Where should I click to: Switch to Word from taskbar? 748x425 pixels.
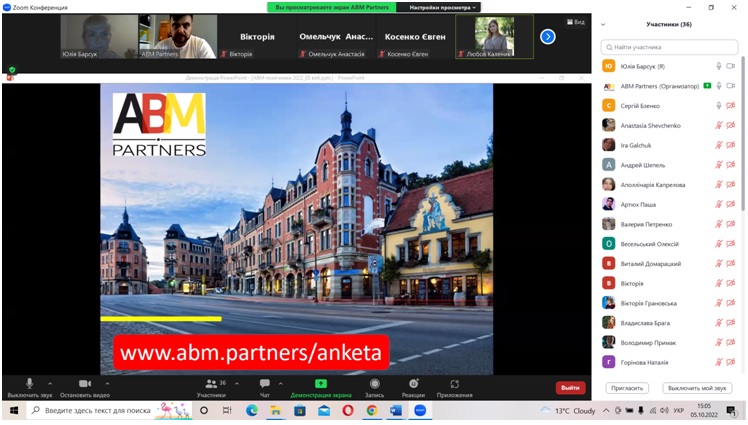[395, 410]
